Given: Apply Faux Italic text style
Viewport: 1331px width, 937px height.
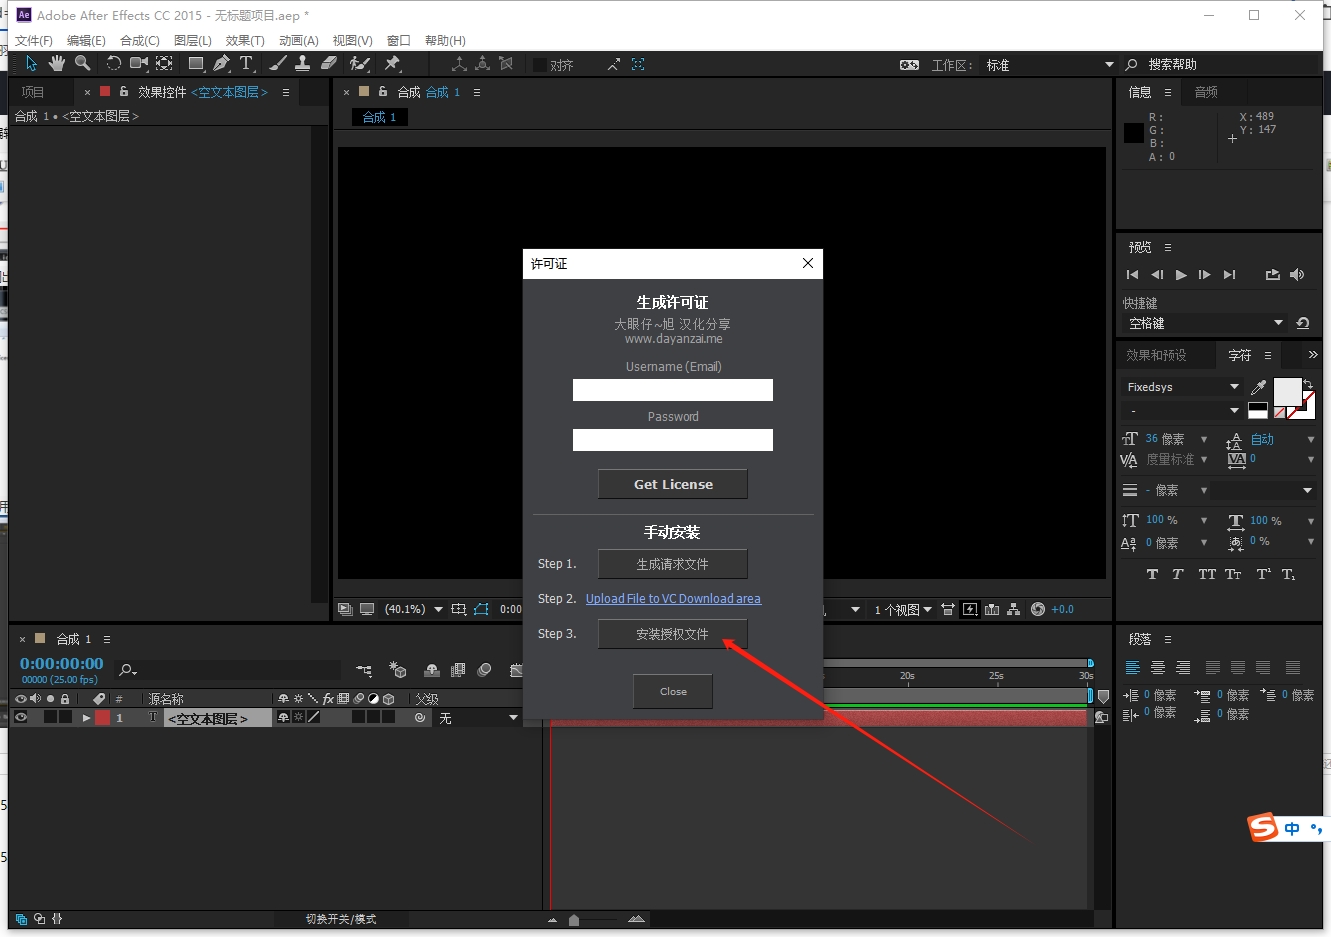Looking at the screenshot, I should pos(1178,574).
